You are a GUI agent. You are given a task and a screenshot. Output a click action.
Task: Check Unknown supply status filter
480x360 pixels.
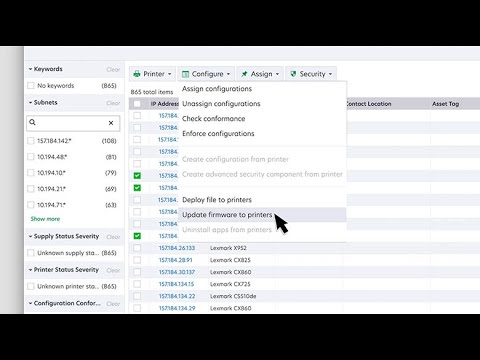pyautogui.click(x=31, y=253)
